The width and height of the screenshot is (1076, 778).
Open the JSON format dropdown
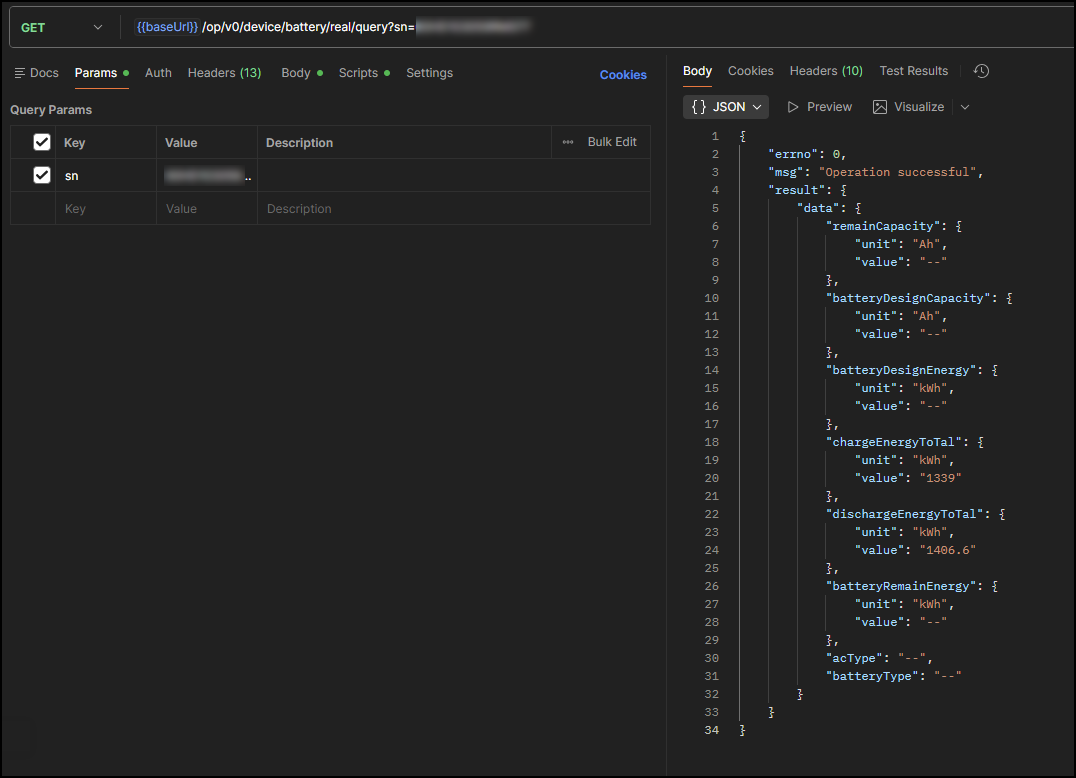click(x=726, y=107)
